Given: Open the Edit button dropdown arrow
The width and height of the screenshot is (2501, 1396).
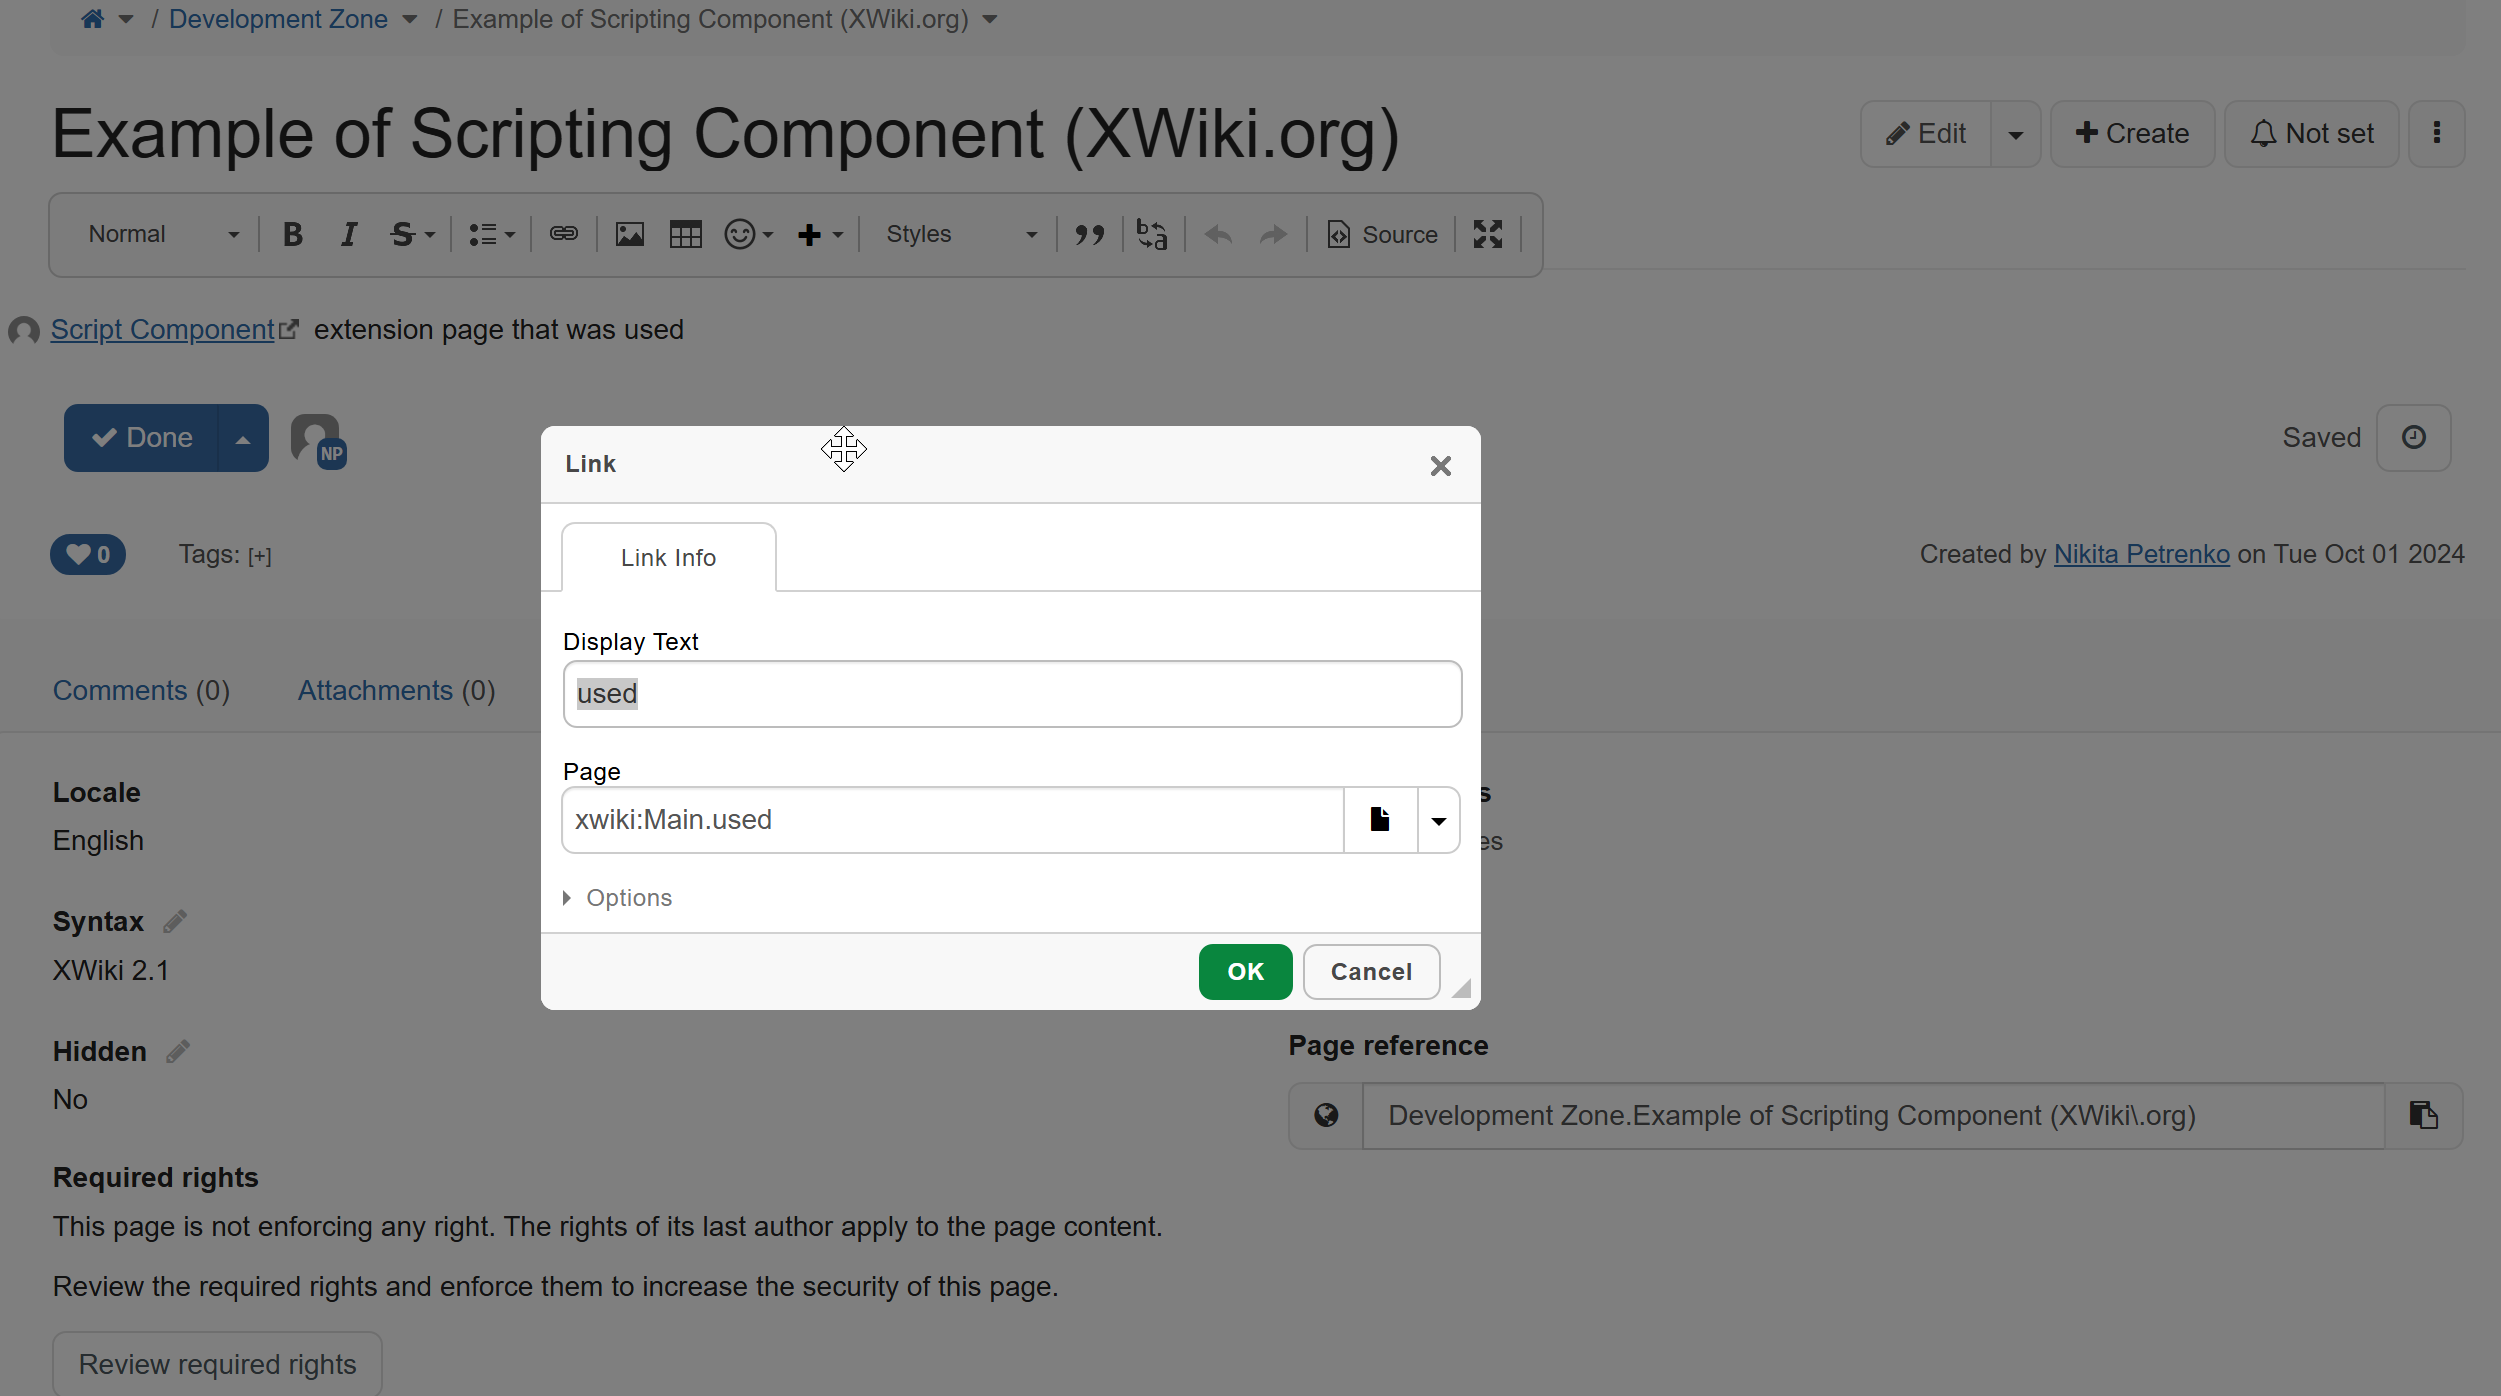Looking at the screenshot, I should click(x=2016, y=134).
